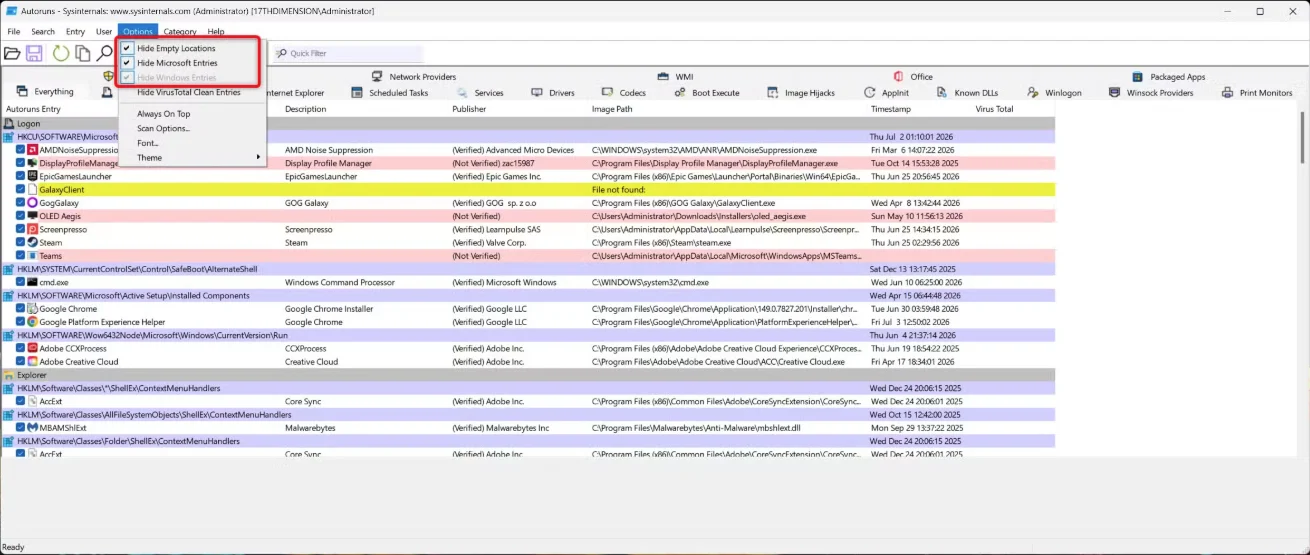
Task: Select the Explorer category header row
Action: tap(527, 375)
